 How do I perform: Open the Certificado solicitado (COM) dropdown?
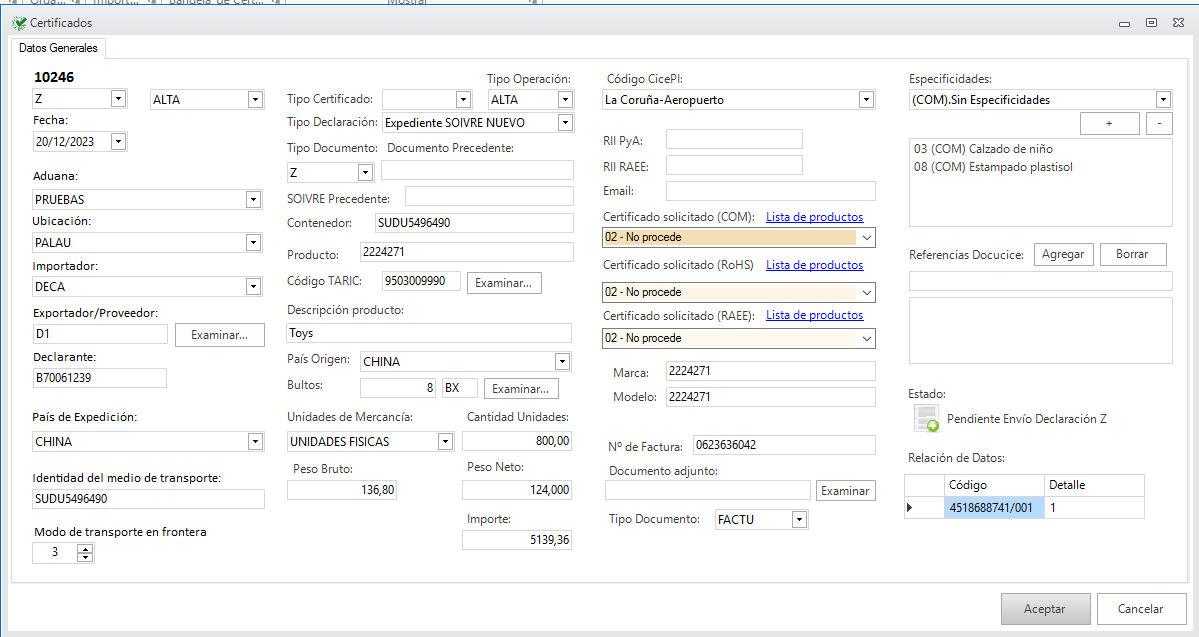(865, 238)
